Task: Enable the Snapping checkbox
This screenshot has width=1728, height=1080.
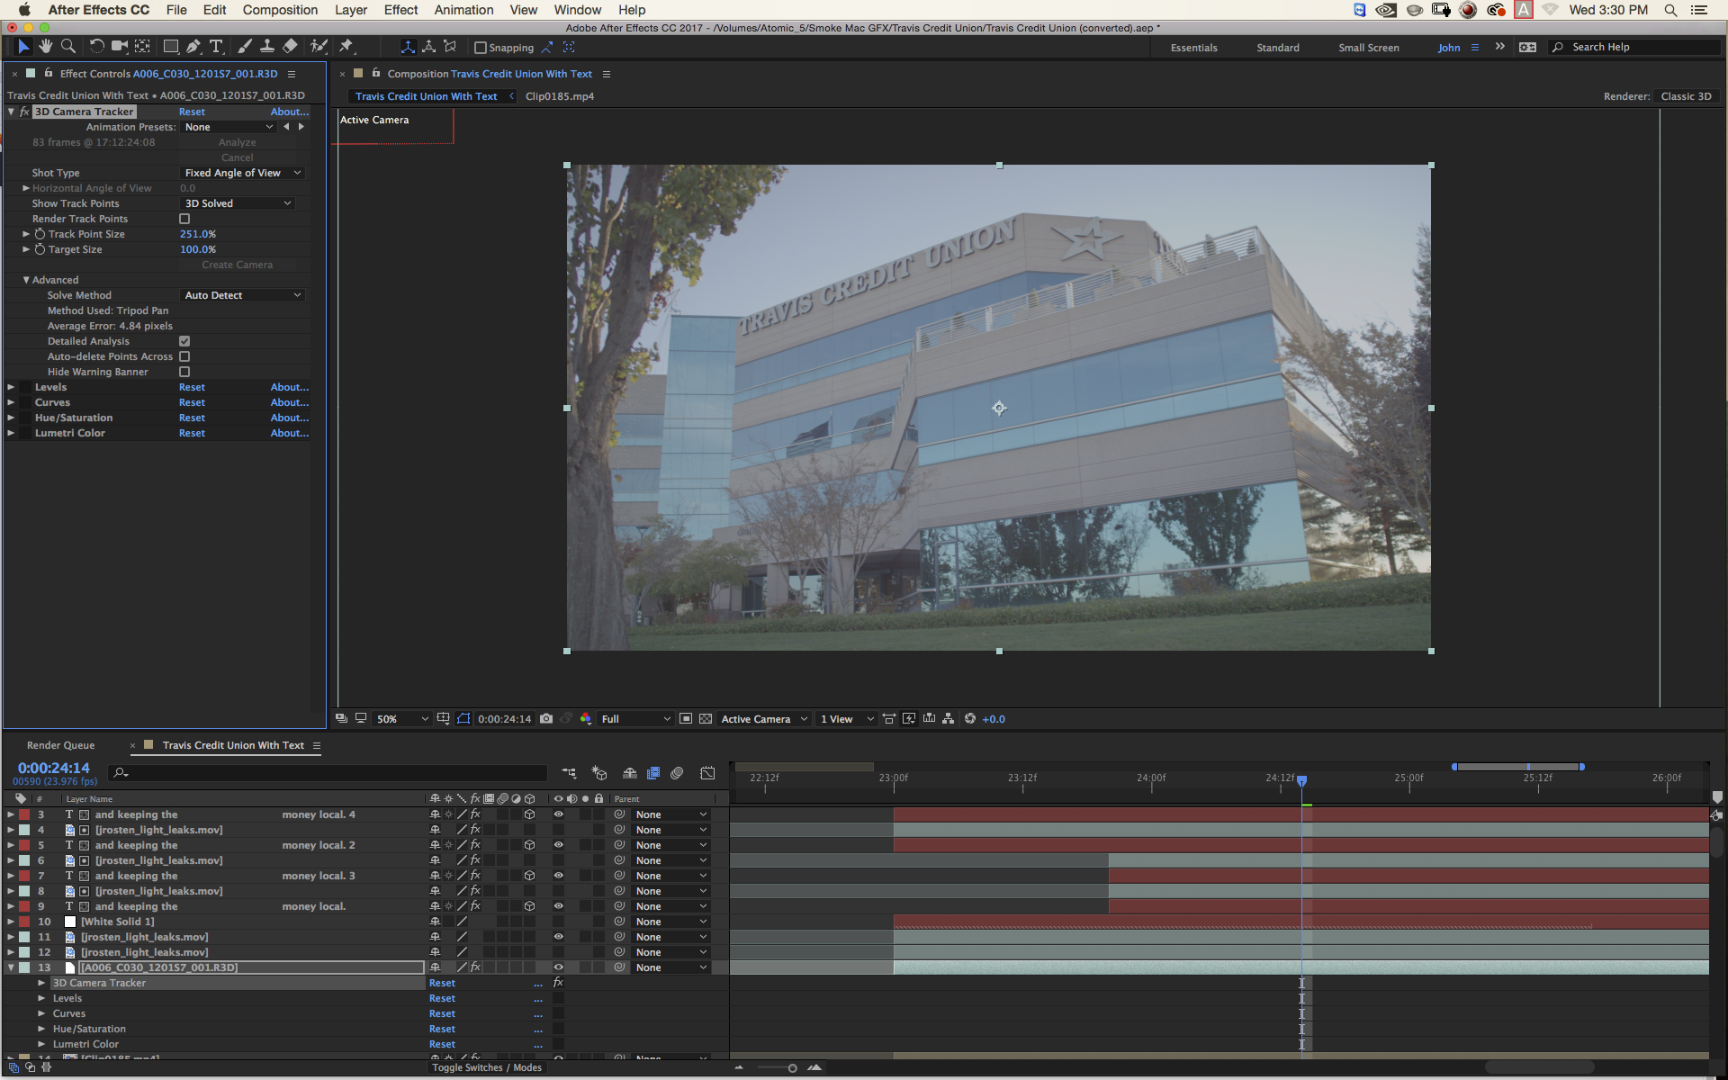Action: click(x=480, y=48)
